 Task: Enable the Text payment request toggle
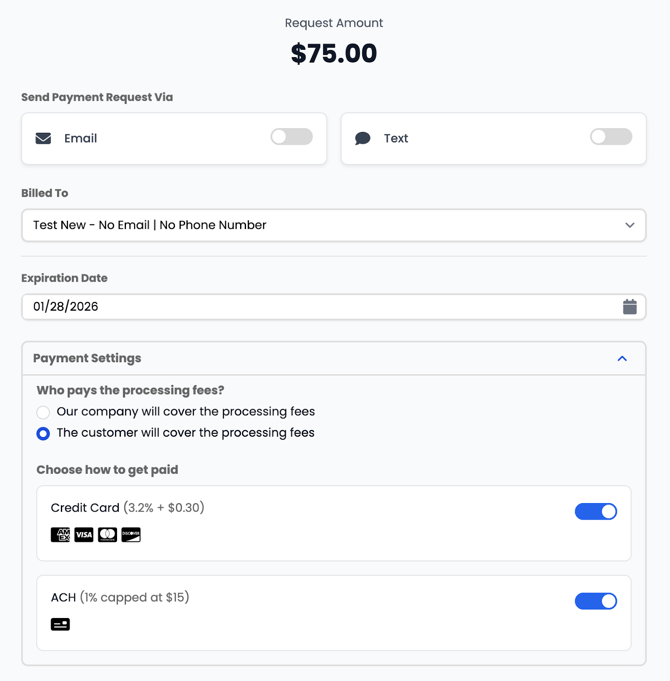(x=611, y=137)
